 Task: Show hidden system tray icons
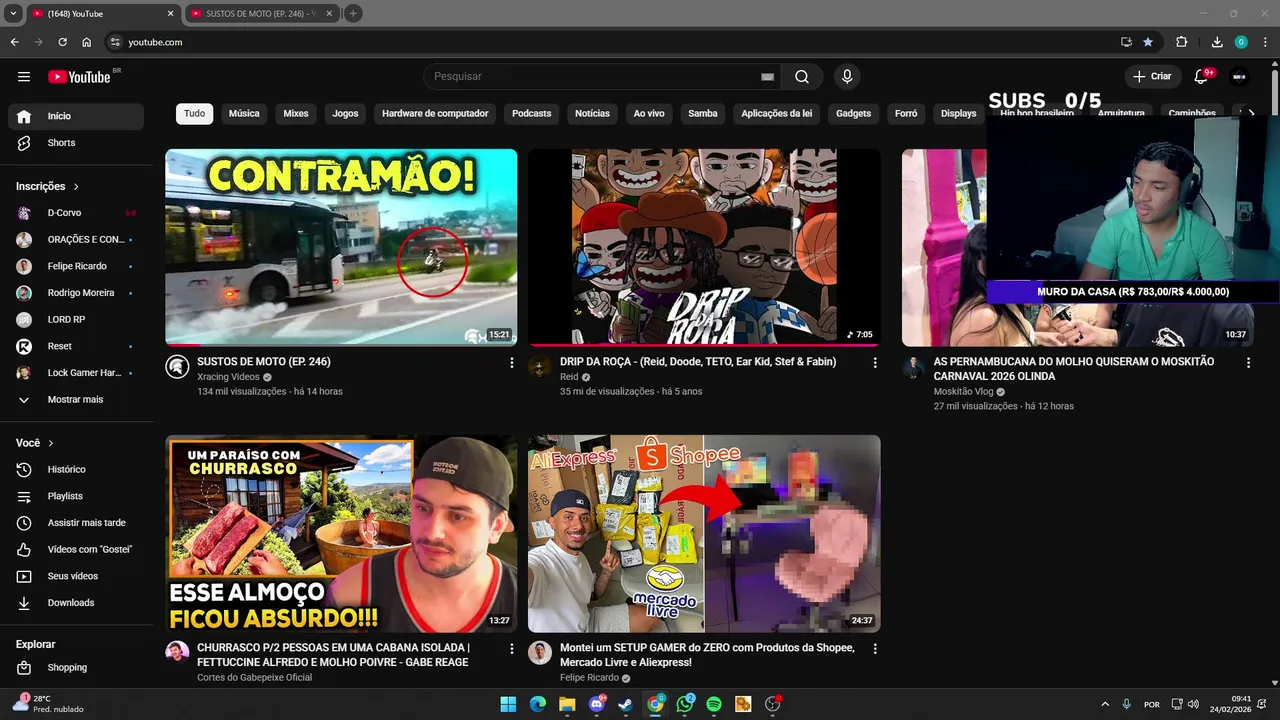[1105, 704]
